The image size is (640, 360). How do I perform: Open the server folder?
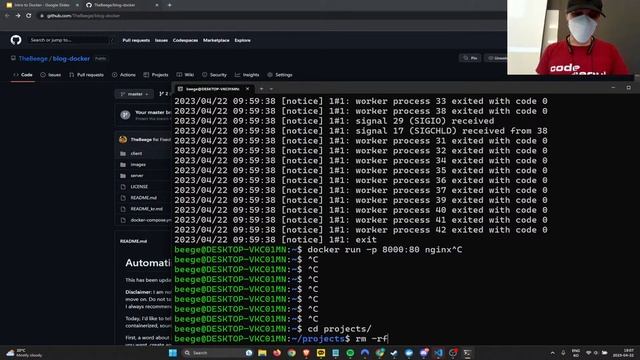coord(137,176)
